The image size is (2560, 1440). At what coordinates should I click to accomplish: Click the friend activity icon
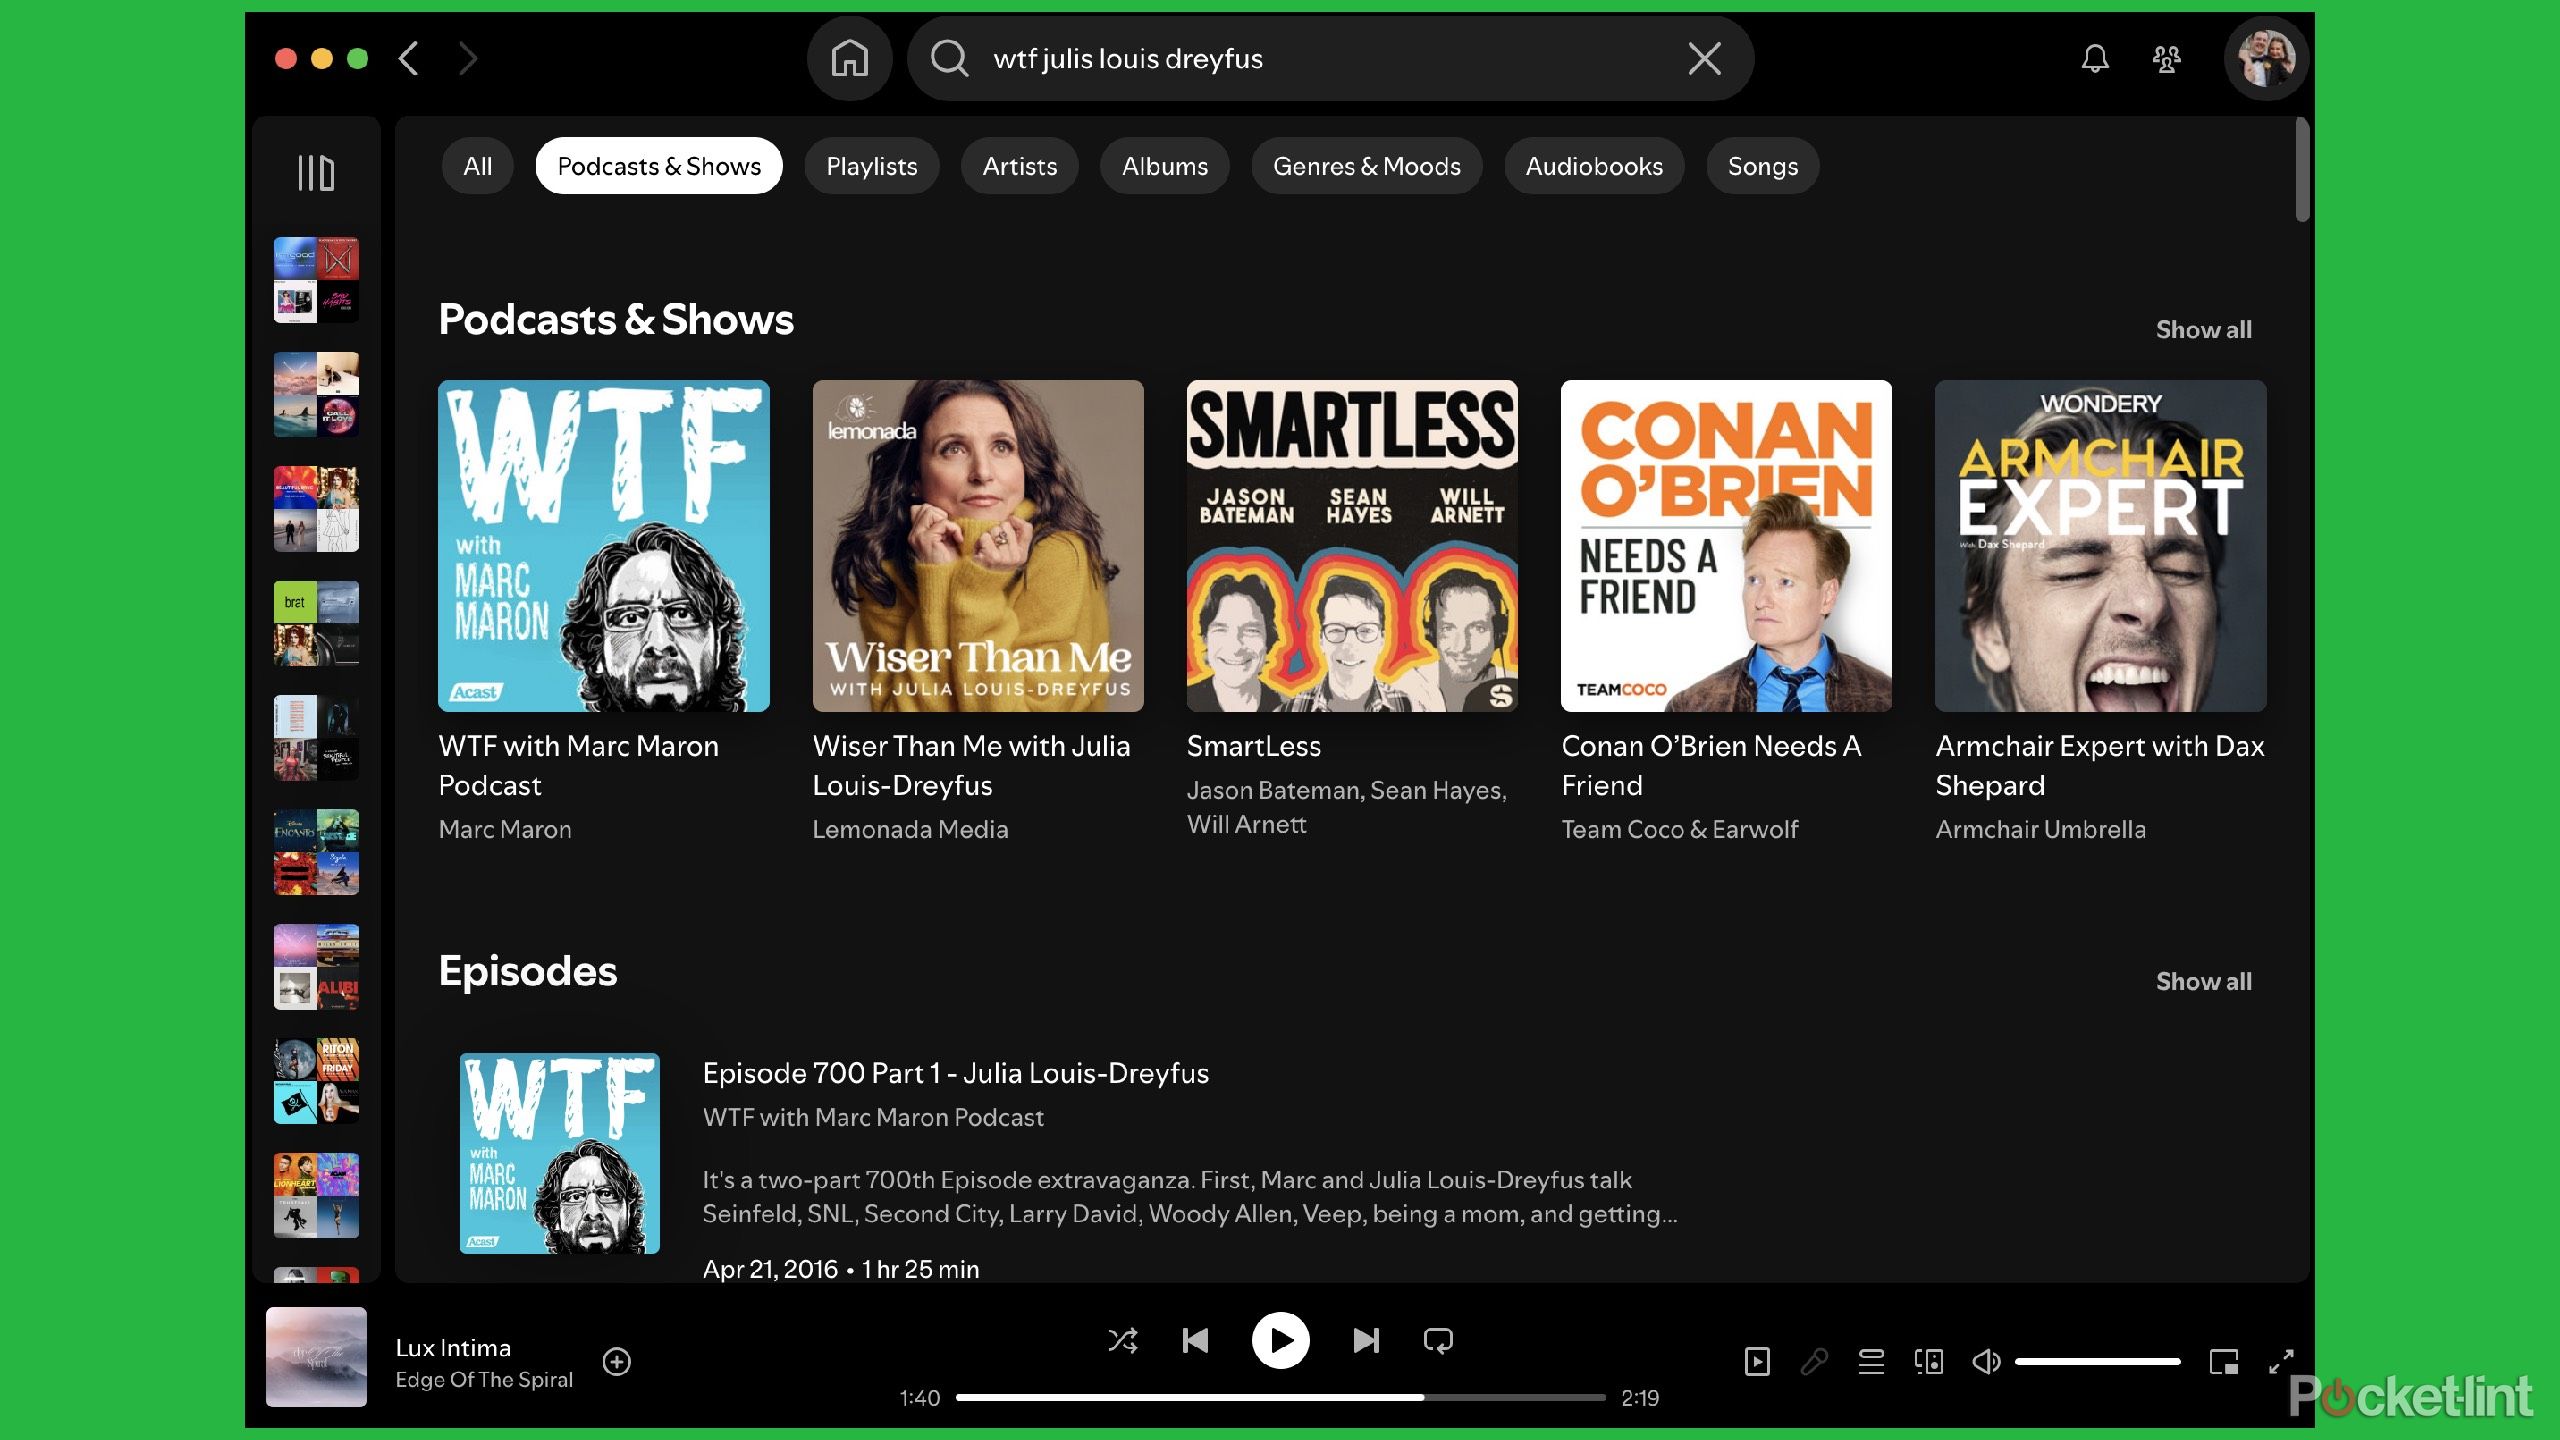(2166, 58)
